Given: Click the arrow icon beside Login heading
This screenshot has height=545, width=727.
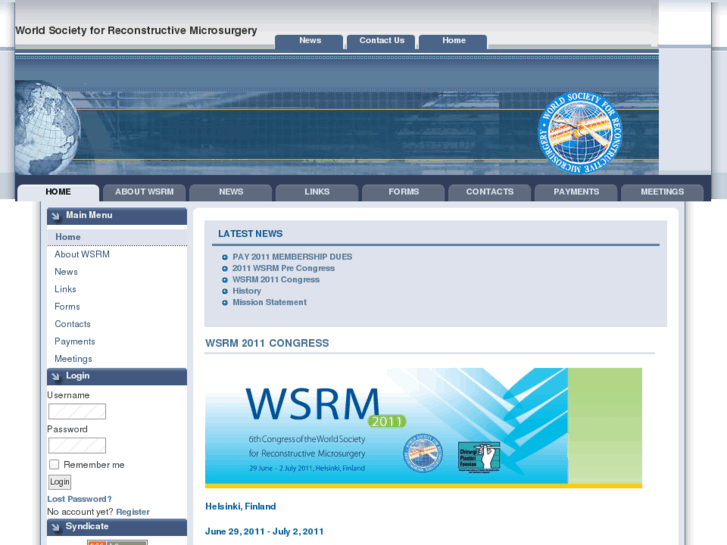Looking at the screenshot, I should coord(56,376).
